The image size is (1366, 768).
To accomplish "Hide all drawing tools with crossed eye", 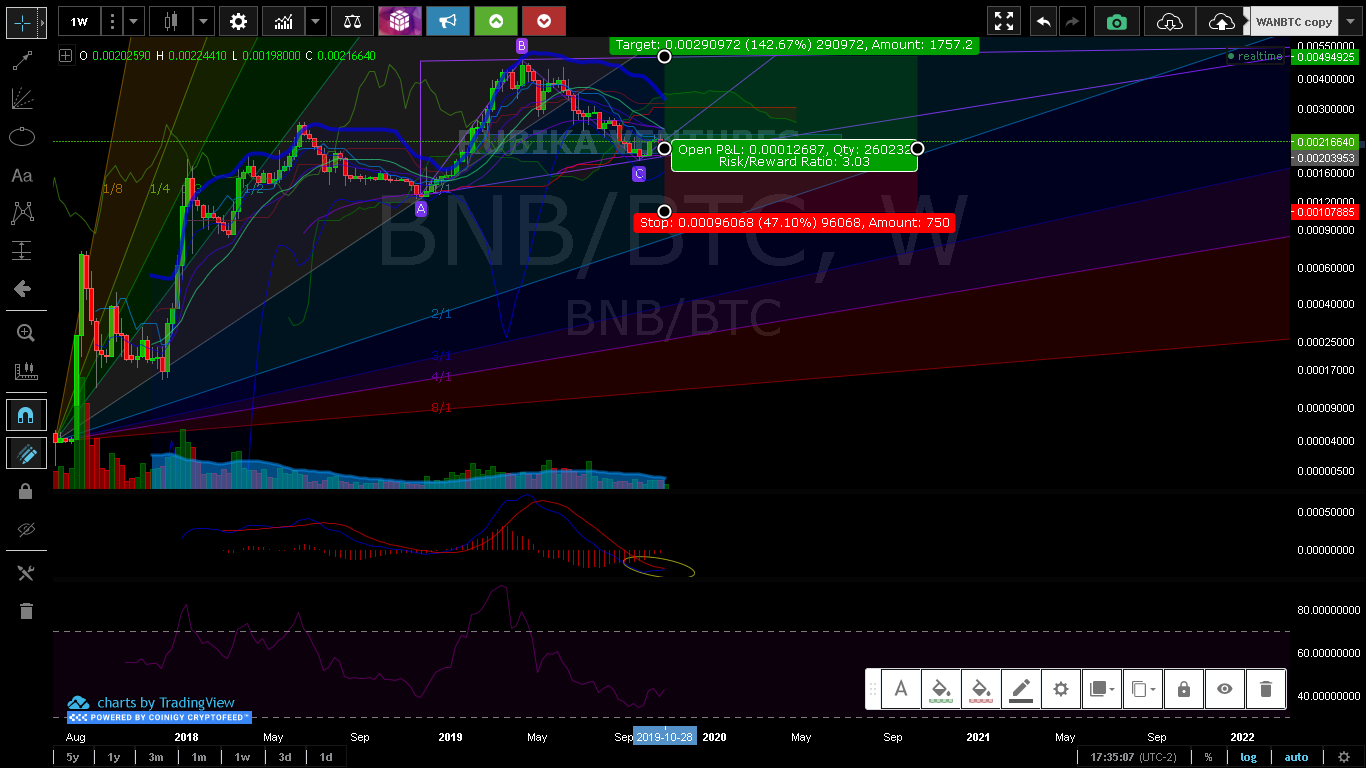I will click(x=26, y=529).
